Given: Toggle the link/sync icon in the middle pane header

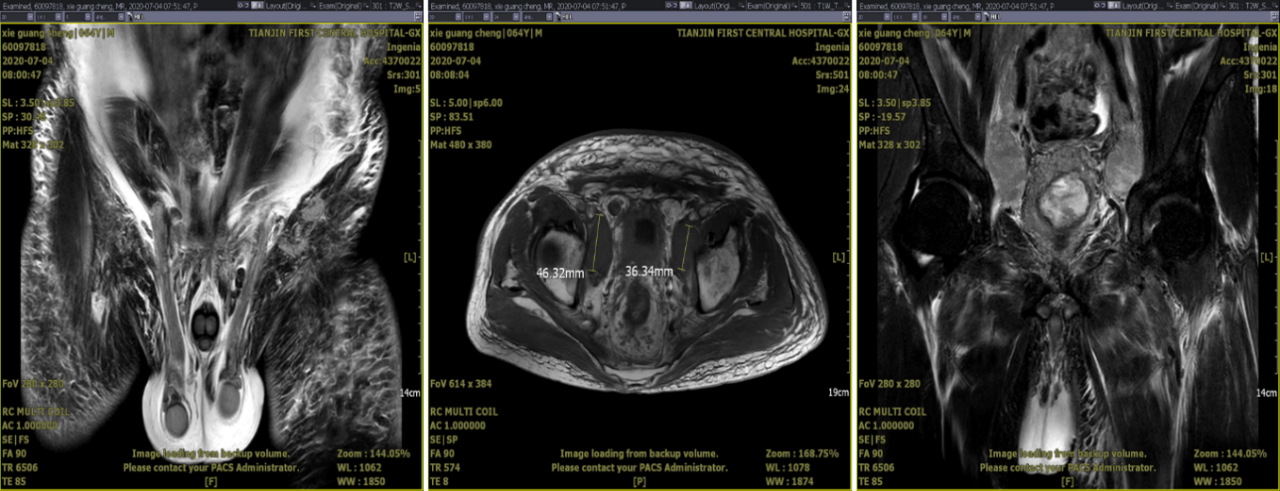Looking at the screenshot, I should 671,5.
